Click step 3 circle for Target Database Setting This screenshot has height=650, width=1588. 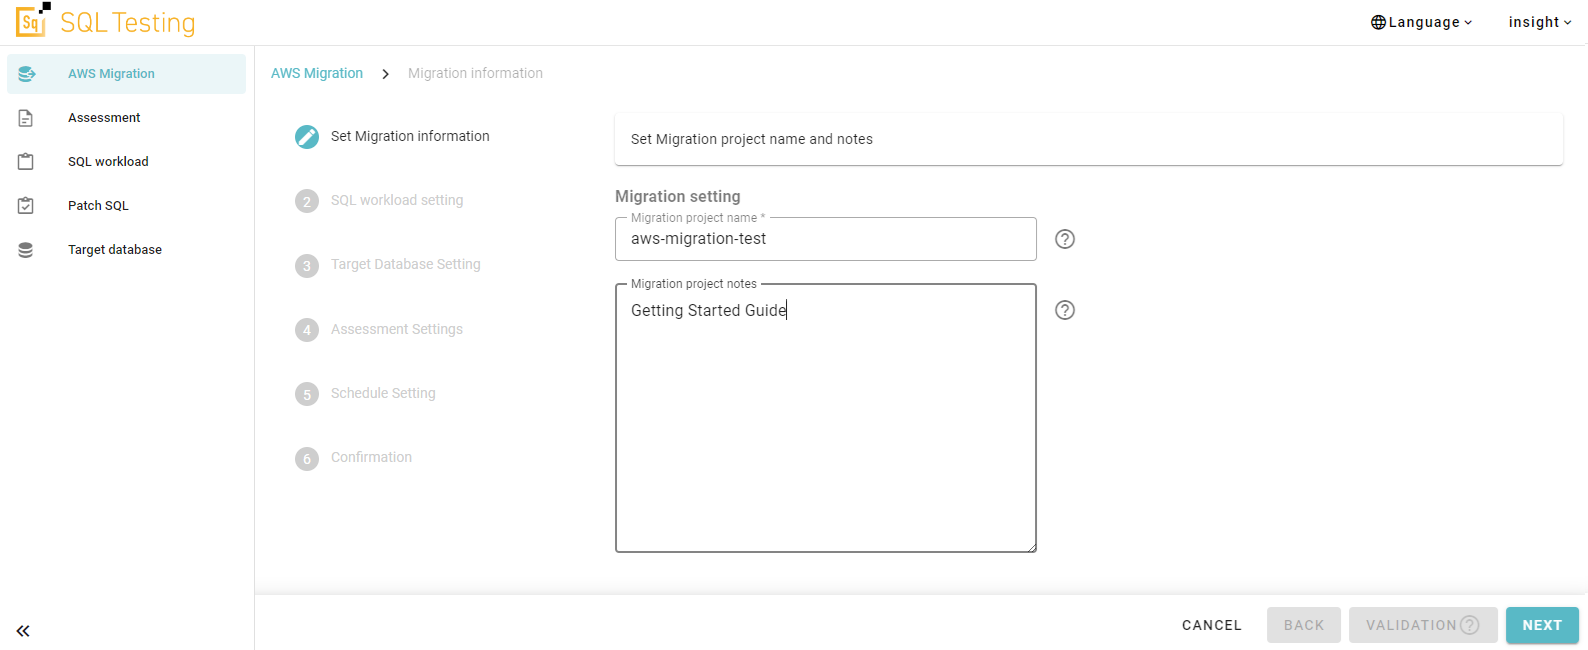(307, 266)
